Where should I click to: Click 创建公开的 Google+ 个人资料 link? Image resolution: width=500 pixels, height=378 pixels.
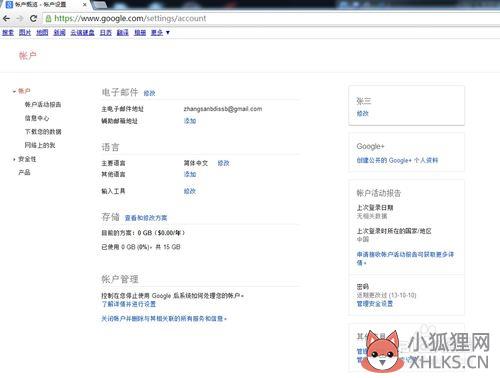(397, 160)
